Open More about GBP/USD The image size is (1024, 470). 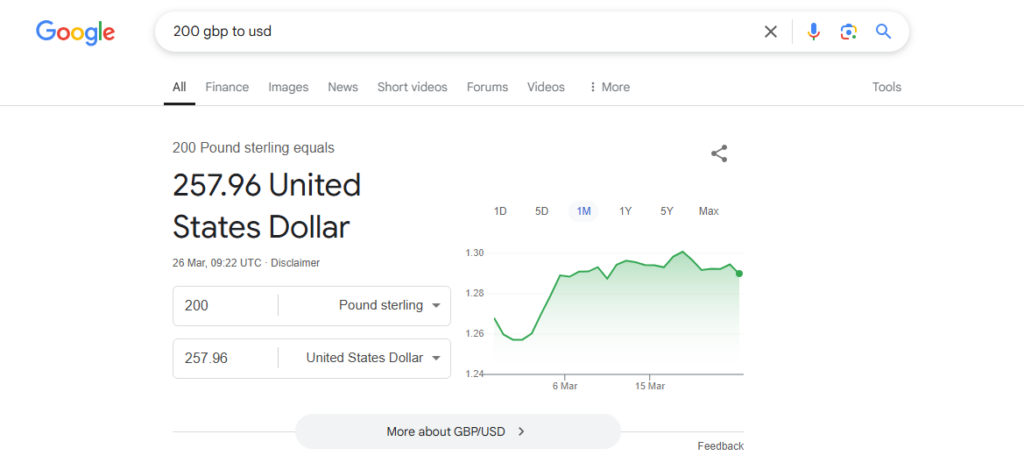coord(457,431)
